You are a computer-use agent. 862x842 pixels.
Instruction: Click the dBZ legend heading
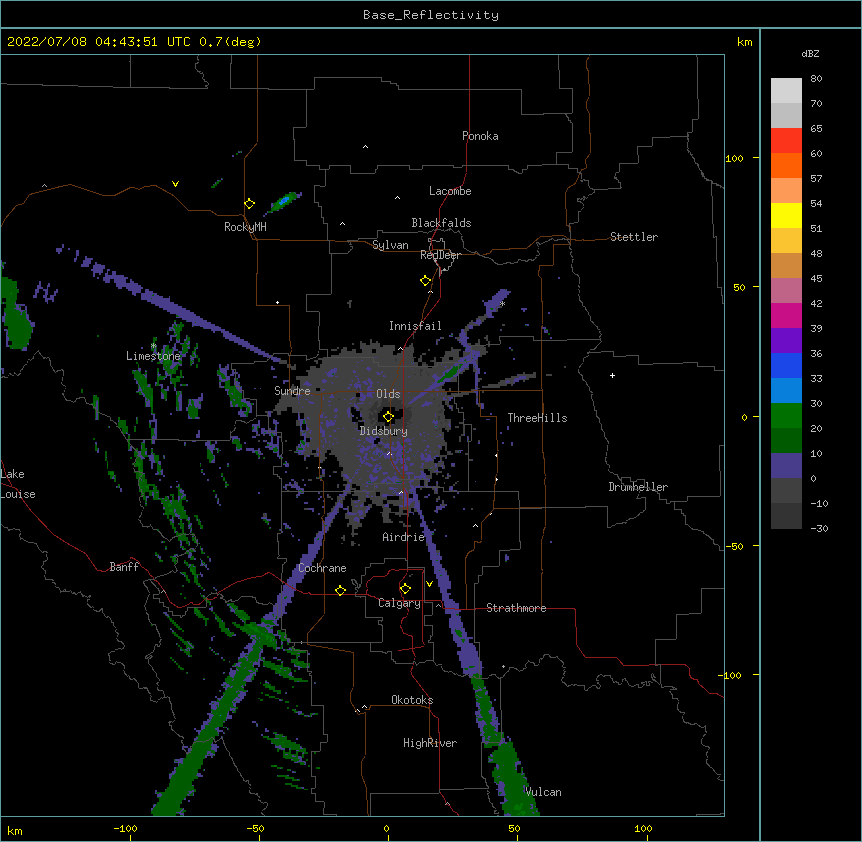(x=810, y=54)
